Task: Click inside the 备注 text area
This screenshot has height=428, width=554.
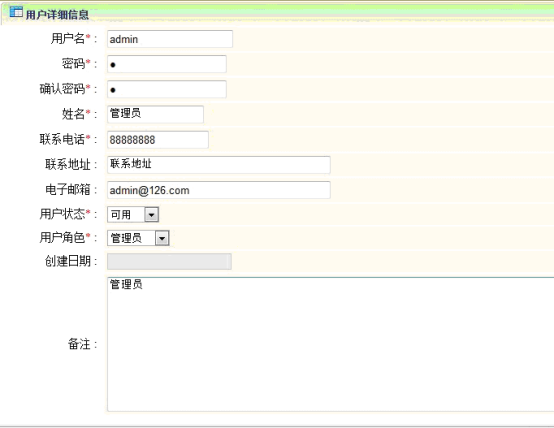Action: point(330,344)
